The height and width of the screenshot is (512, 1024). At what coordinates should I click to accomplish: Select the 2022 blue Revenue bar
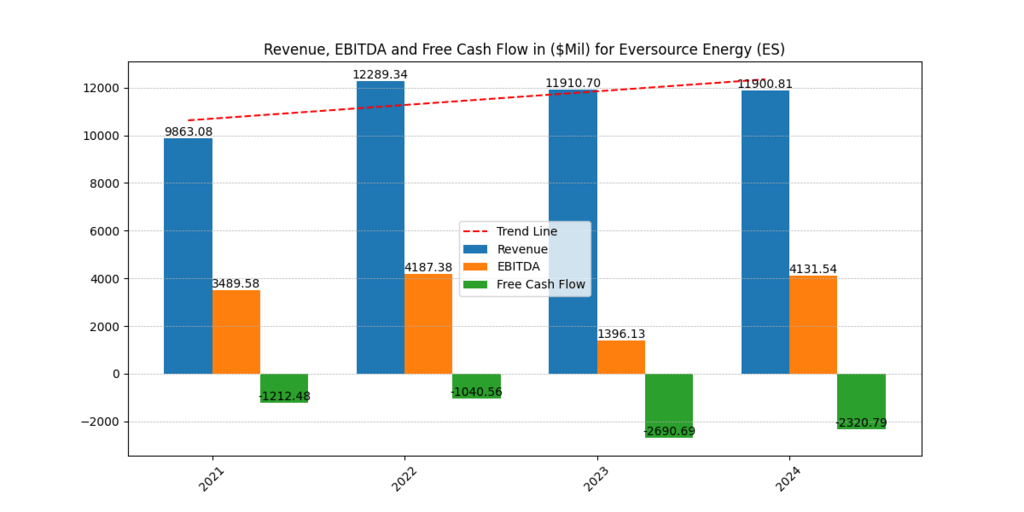pos(380,228)
